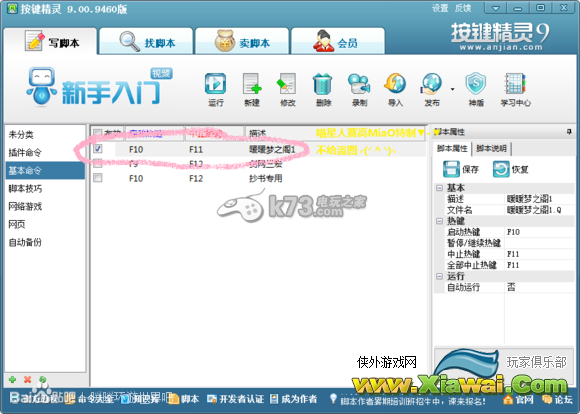Select the 插件命令 category
This screenshot has width=580, height=414.
pos(45,152)
